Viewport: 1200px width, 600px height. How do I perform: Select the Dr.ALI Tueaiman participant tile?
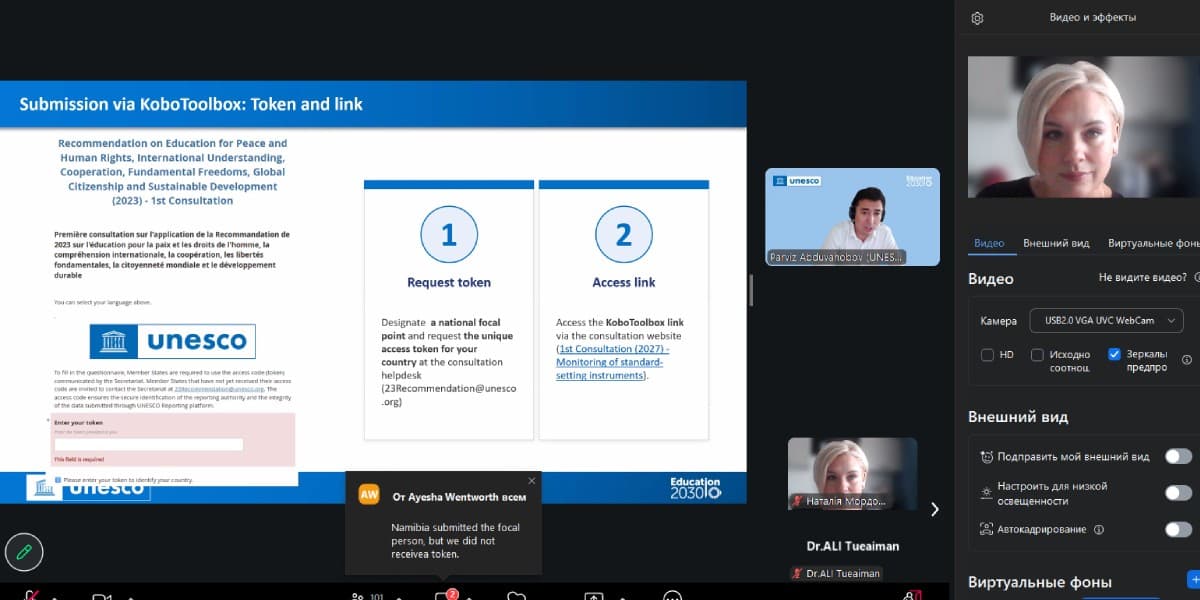click(852, 547)
